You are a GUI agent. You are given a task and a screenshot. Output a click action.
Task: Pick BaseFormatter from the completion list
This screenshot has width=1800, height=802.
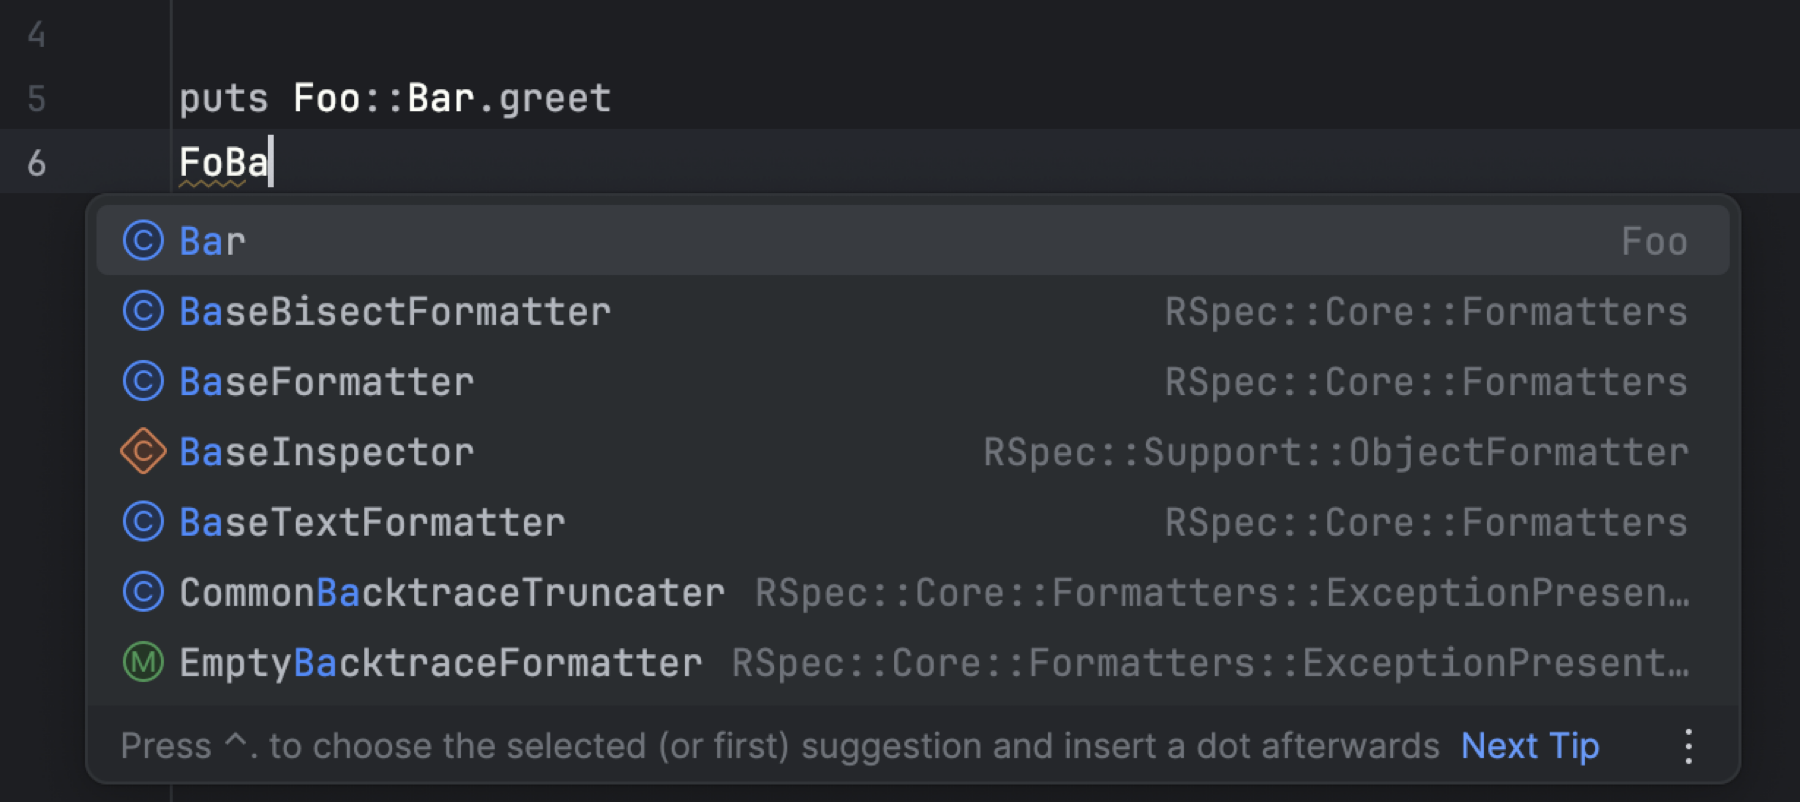tap(327, 382)
